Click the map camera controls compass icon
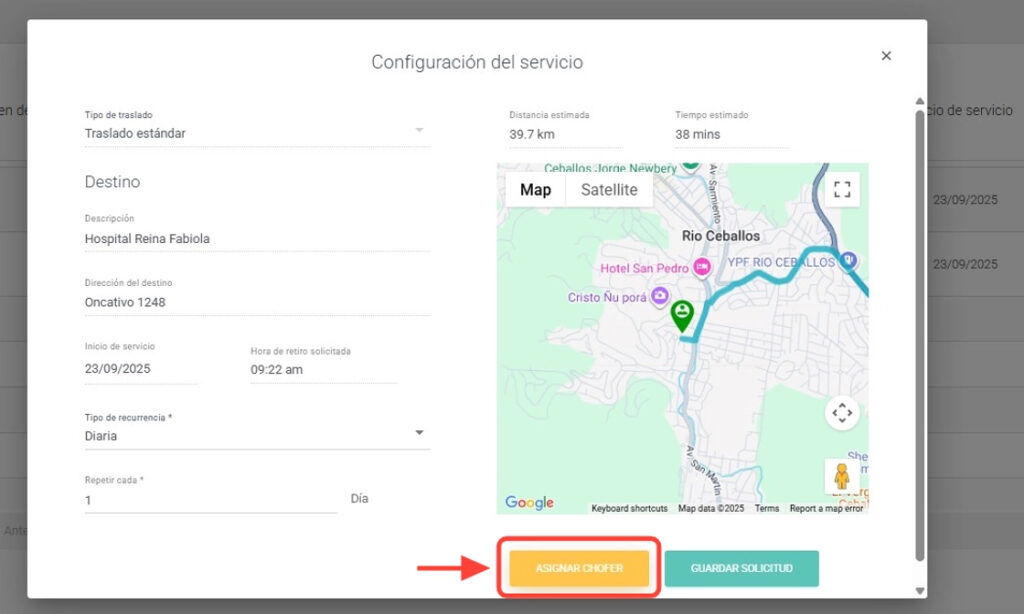Viewport: 1024px width, 614px height. [x=842, y=412]
